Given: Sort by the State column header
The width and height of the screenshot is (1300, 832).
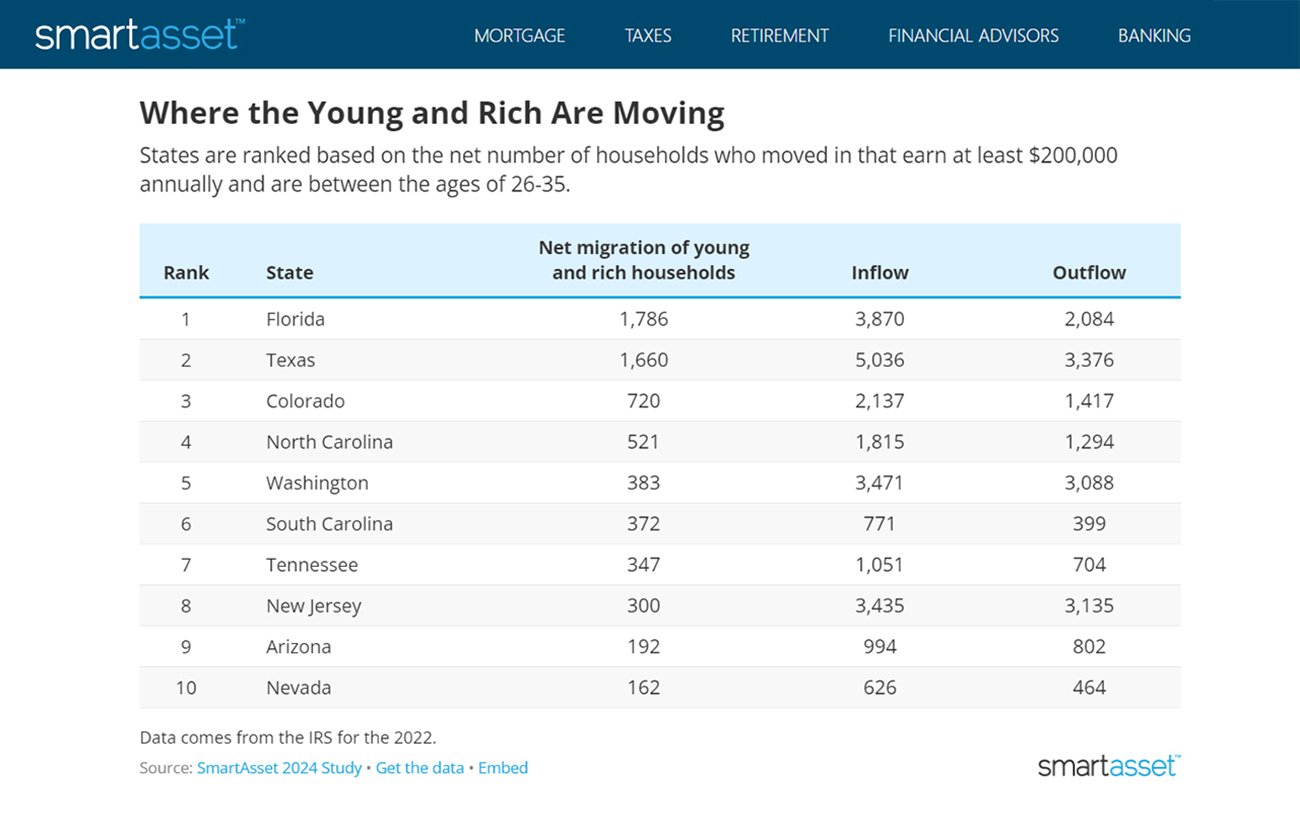Looking at the screenshot, I should coord(289,272).
